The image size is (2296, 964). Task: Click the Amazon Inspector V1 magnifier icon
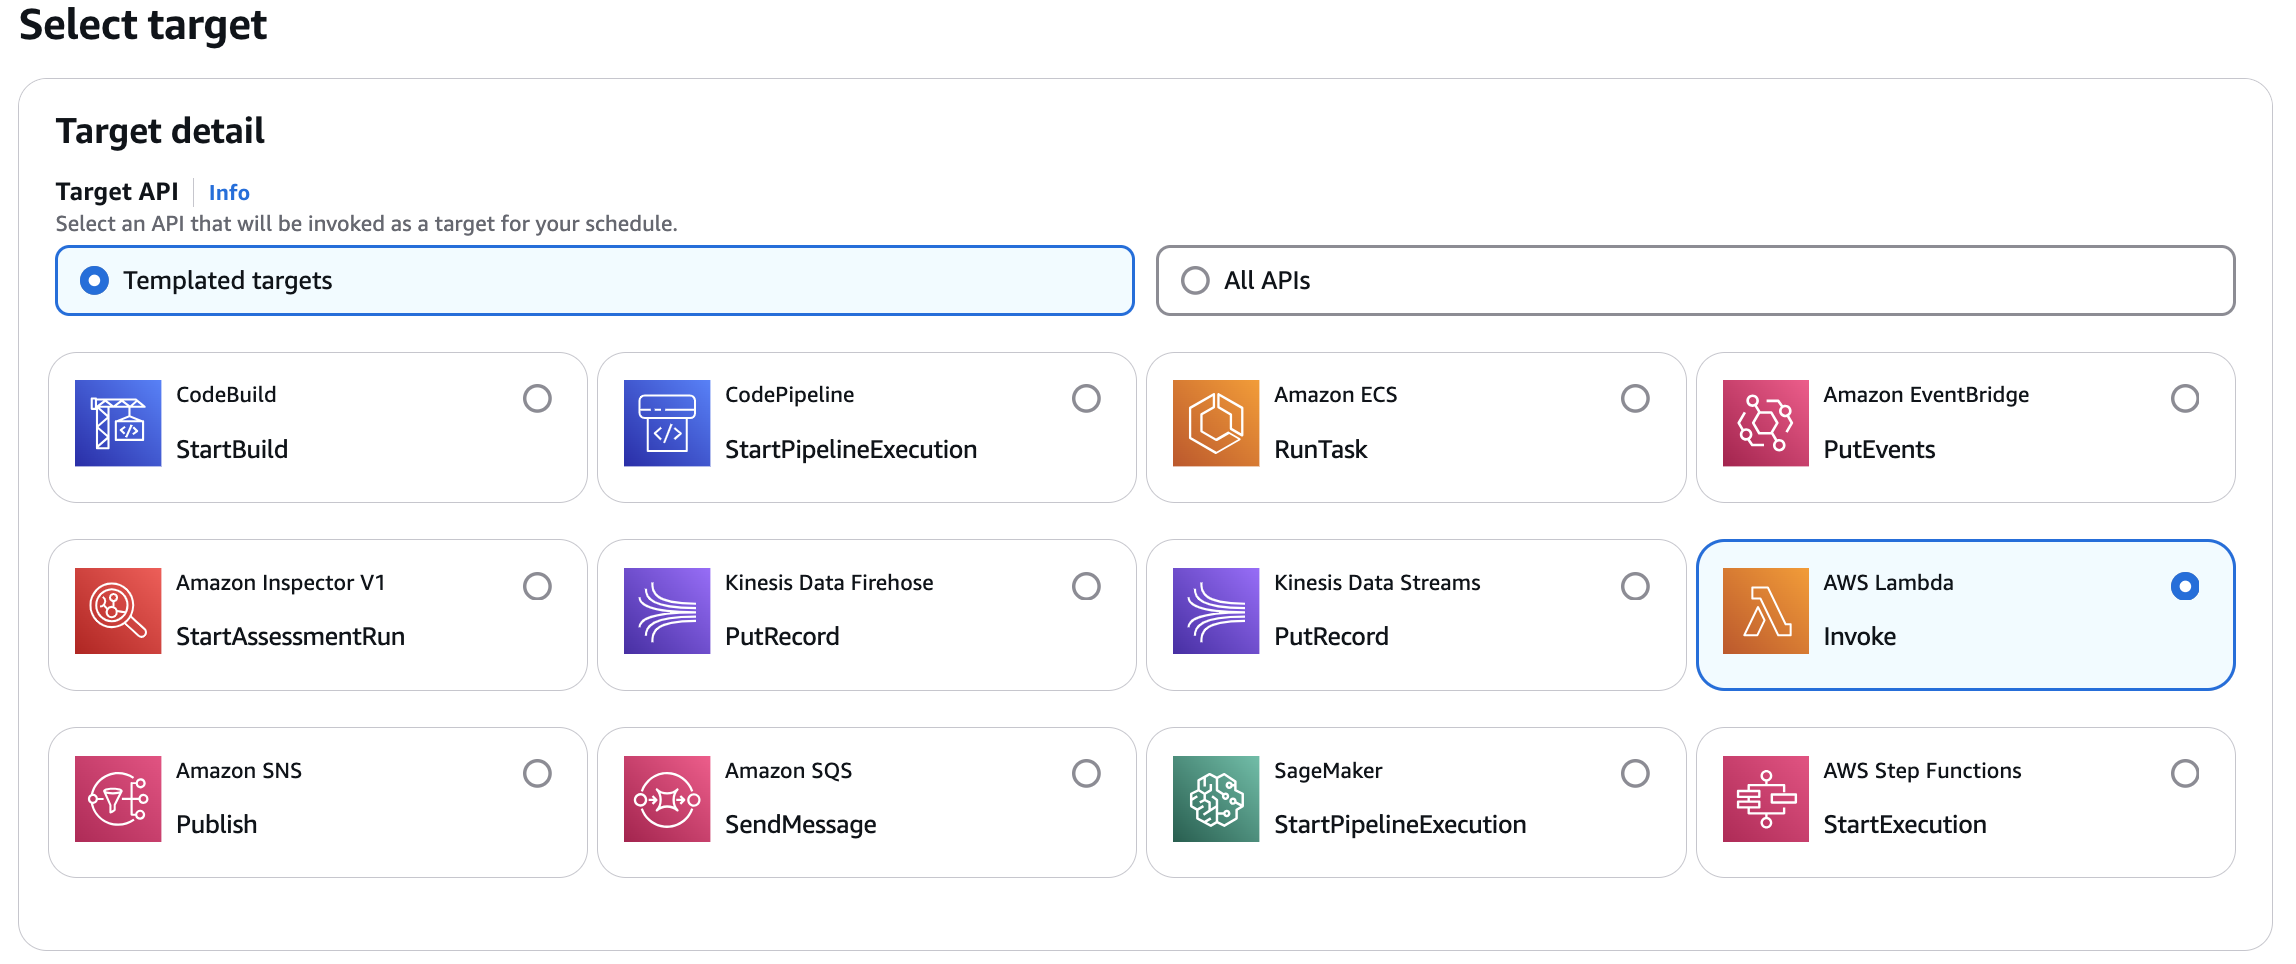[x=118, y=611]
